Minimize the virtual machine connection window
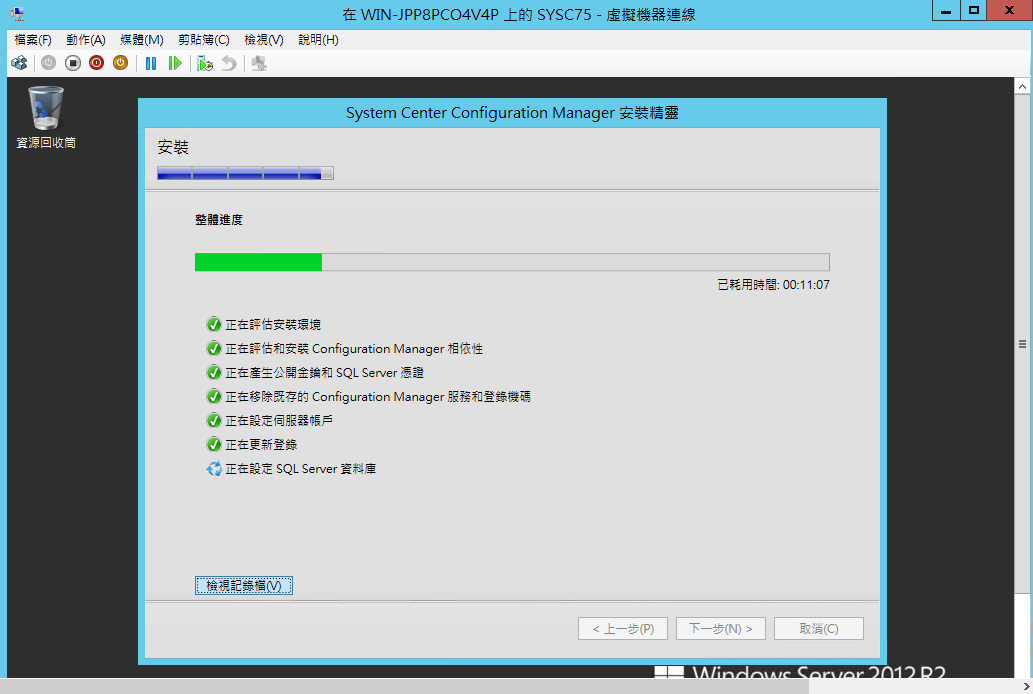 point(946,11)
